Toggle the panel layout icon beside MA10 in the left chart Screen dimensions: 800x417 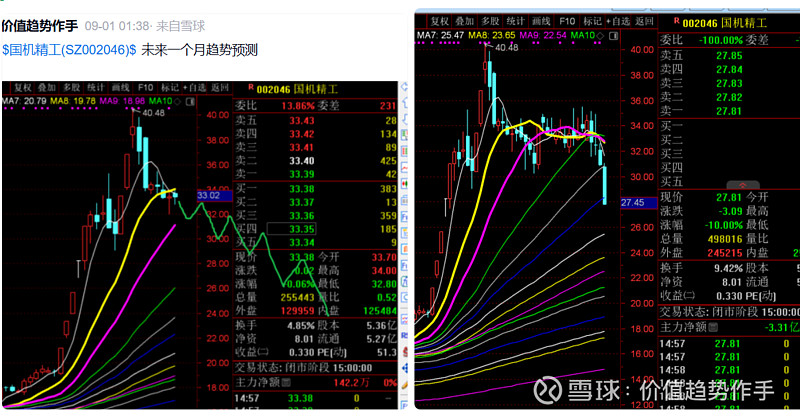click(x=190, y=102)
